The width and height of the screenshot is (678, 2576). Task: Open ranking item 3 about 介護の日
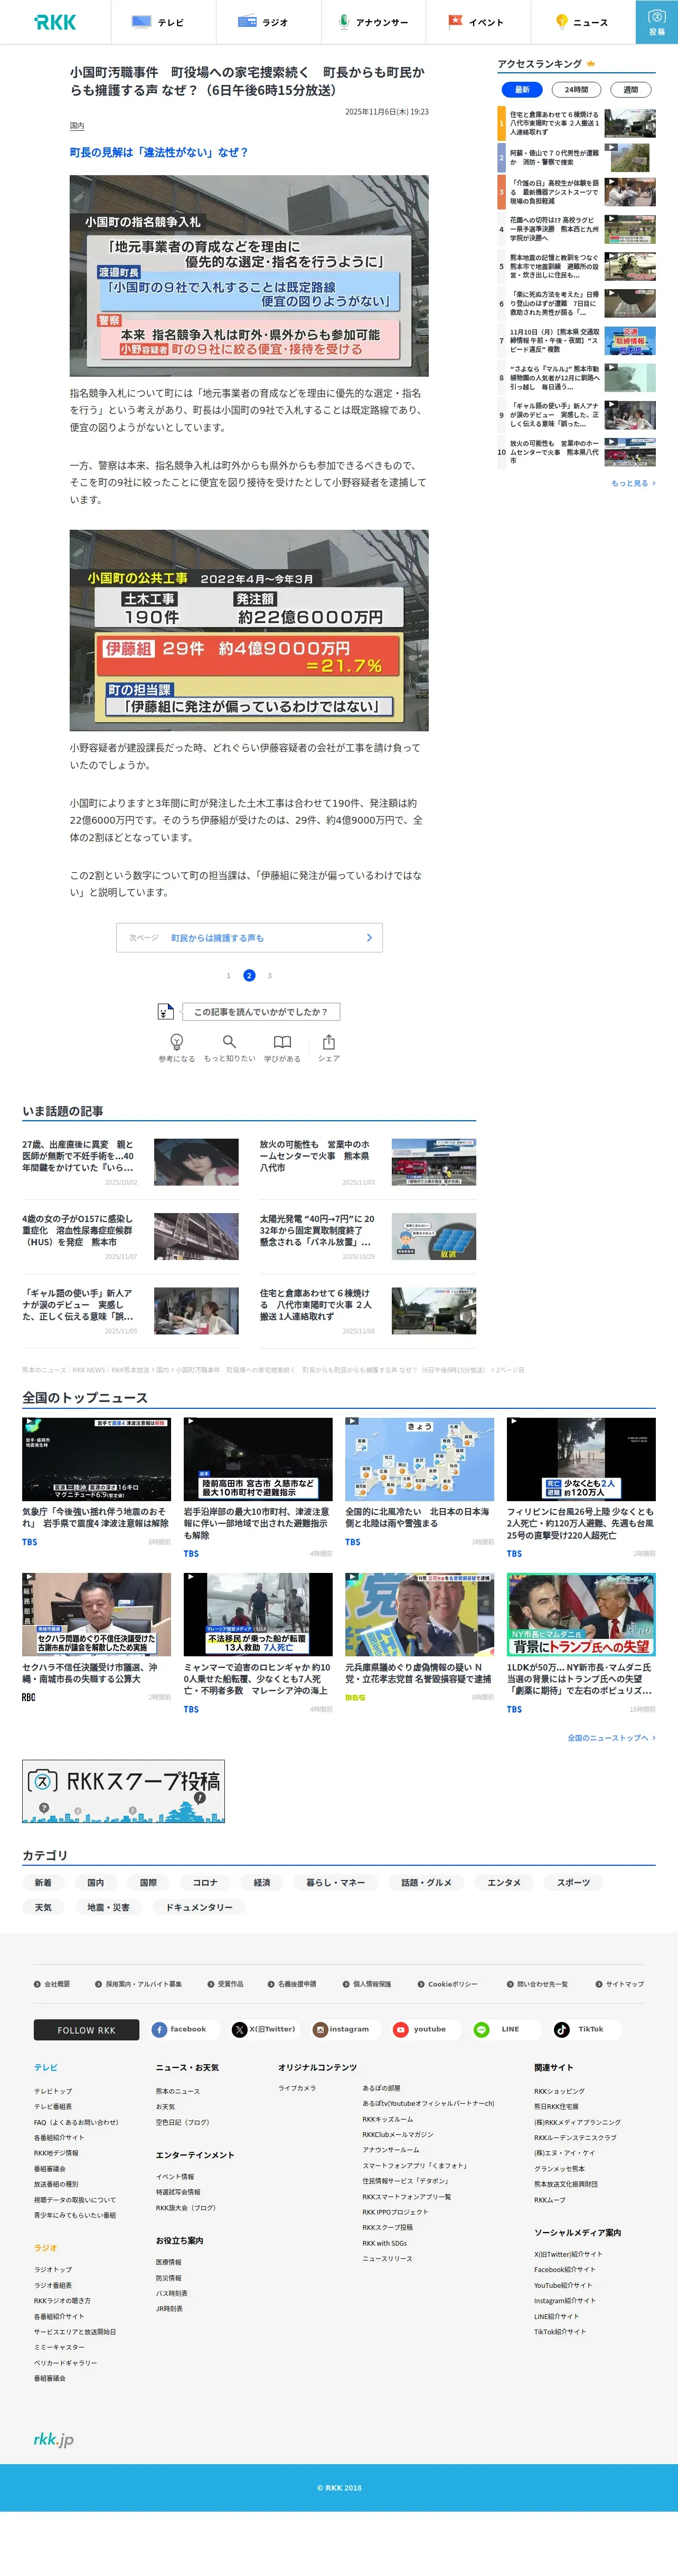tap(577, 192)
